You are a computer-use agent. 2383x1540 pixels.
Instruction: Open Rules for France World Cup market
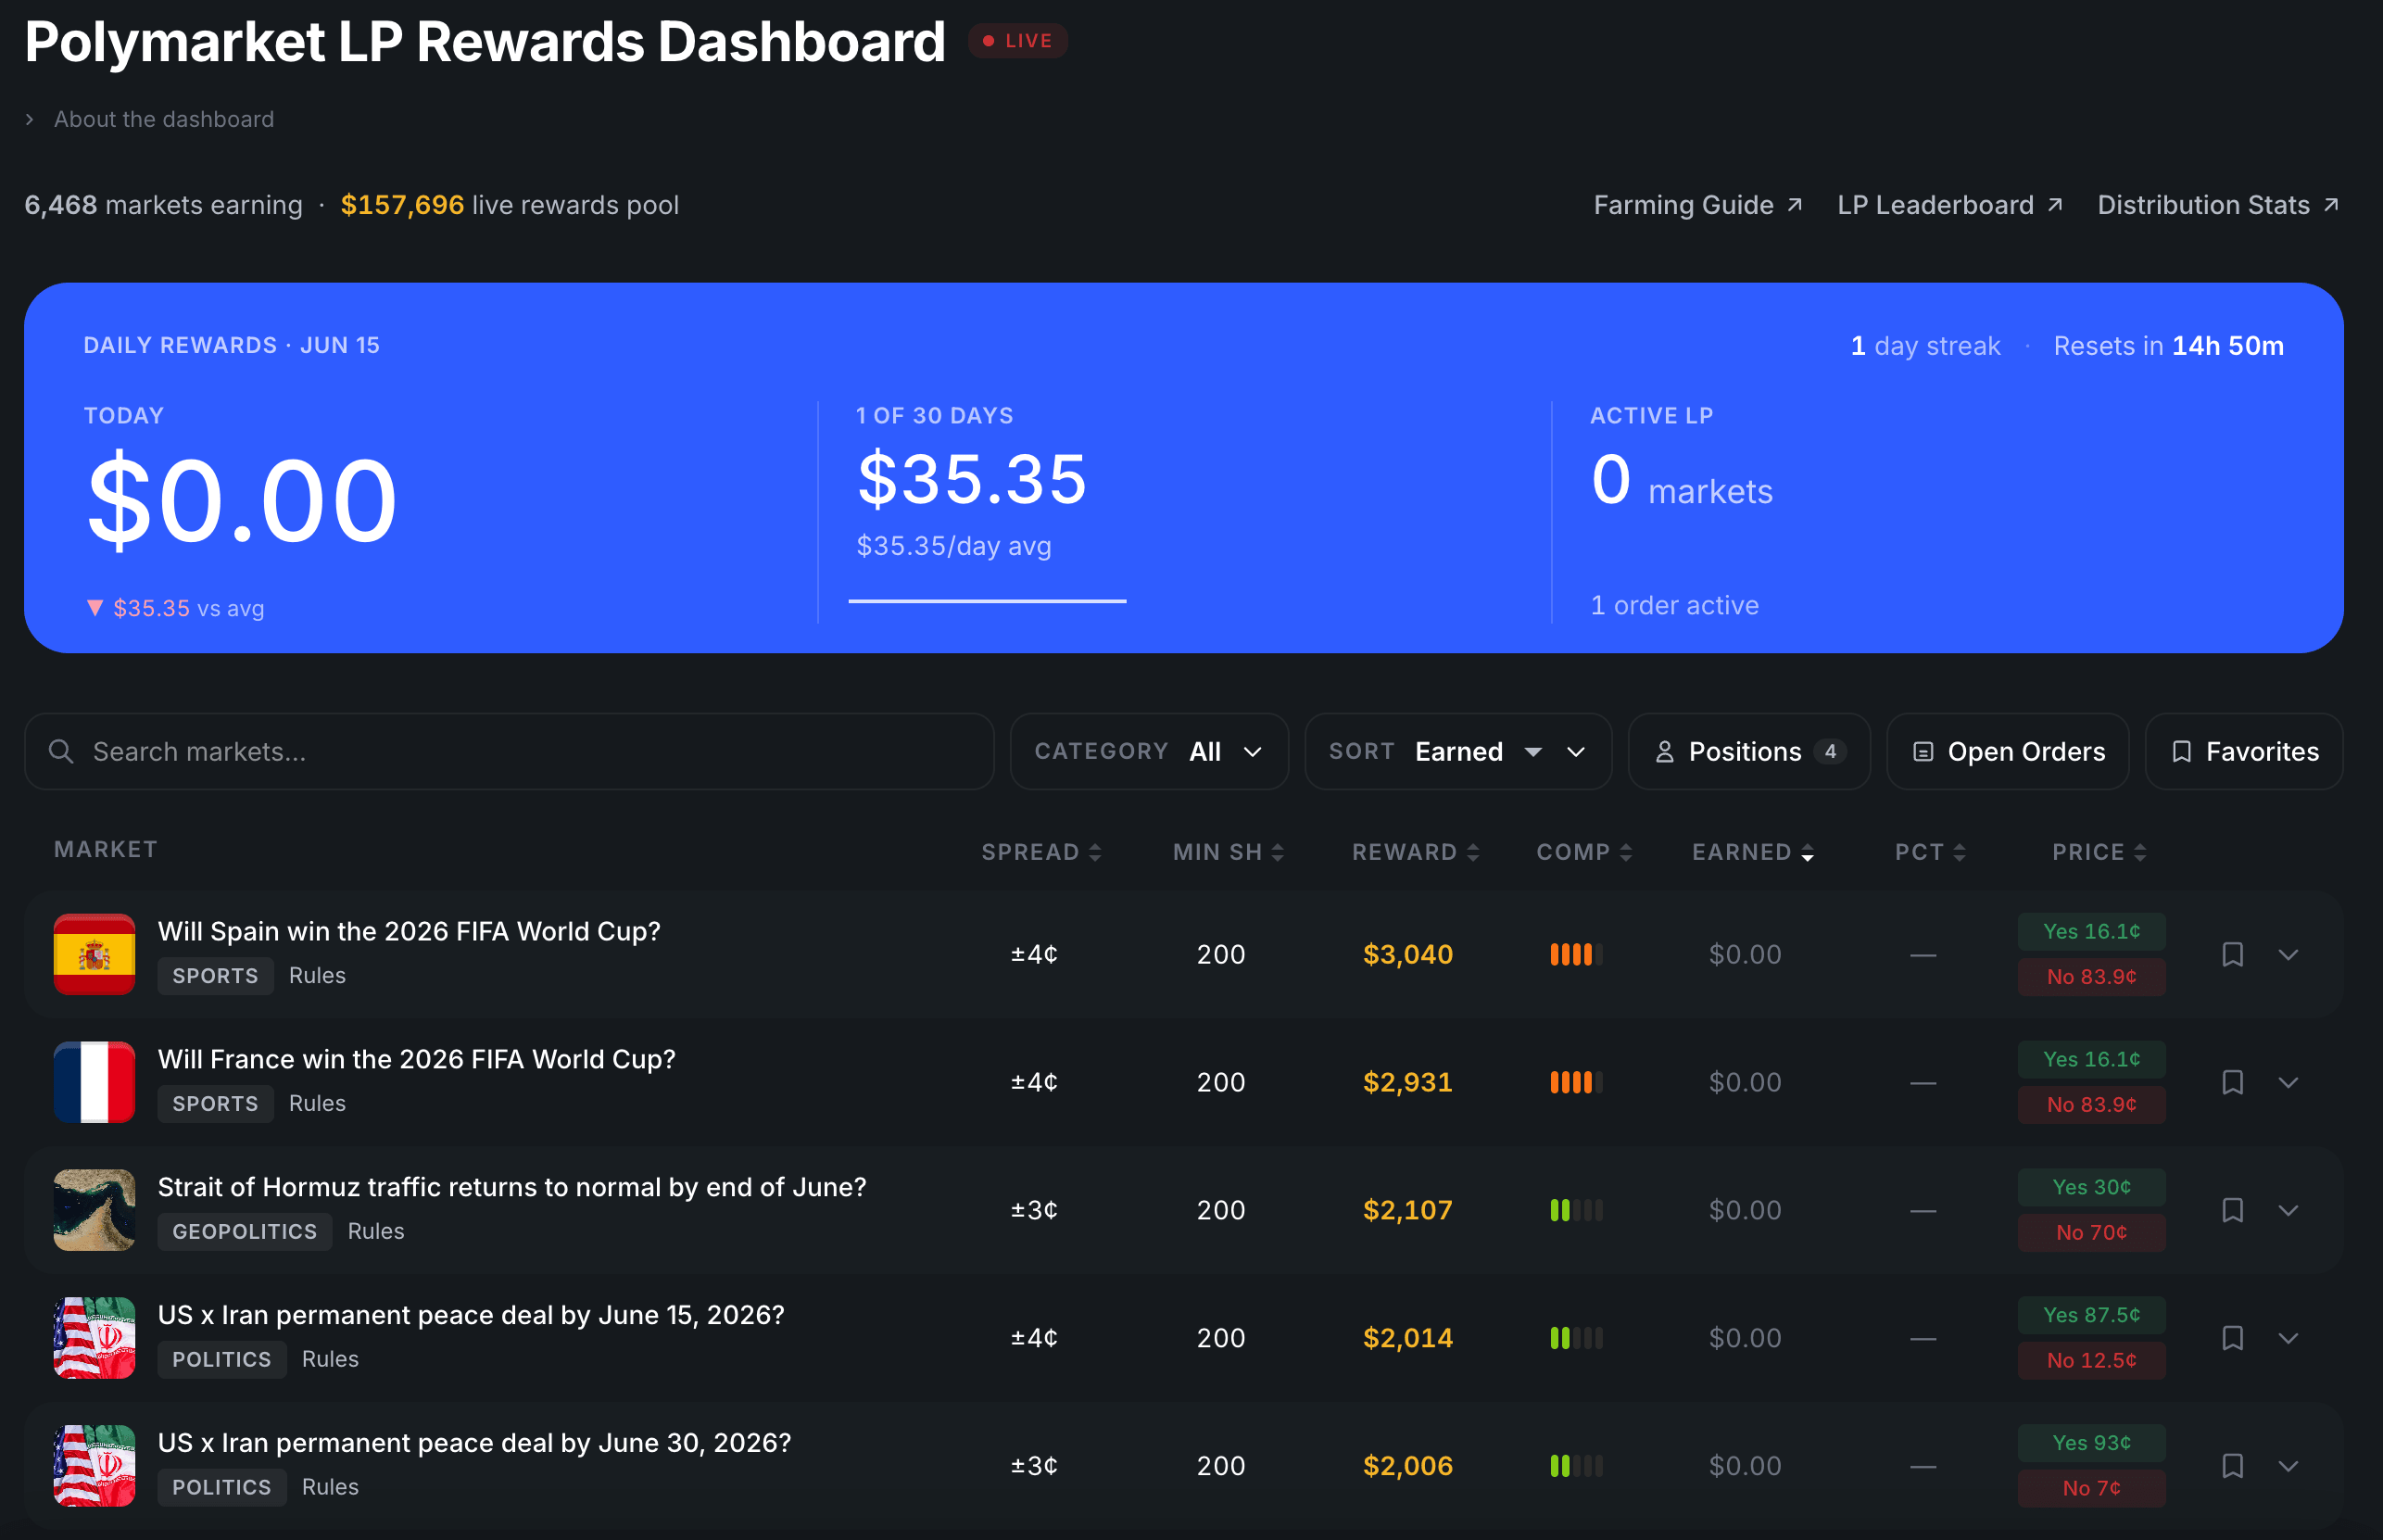(317, 1103)
